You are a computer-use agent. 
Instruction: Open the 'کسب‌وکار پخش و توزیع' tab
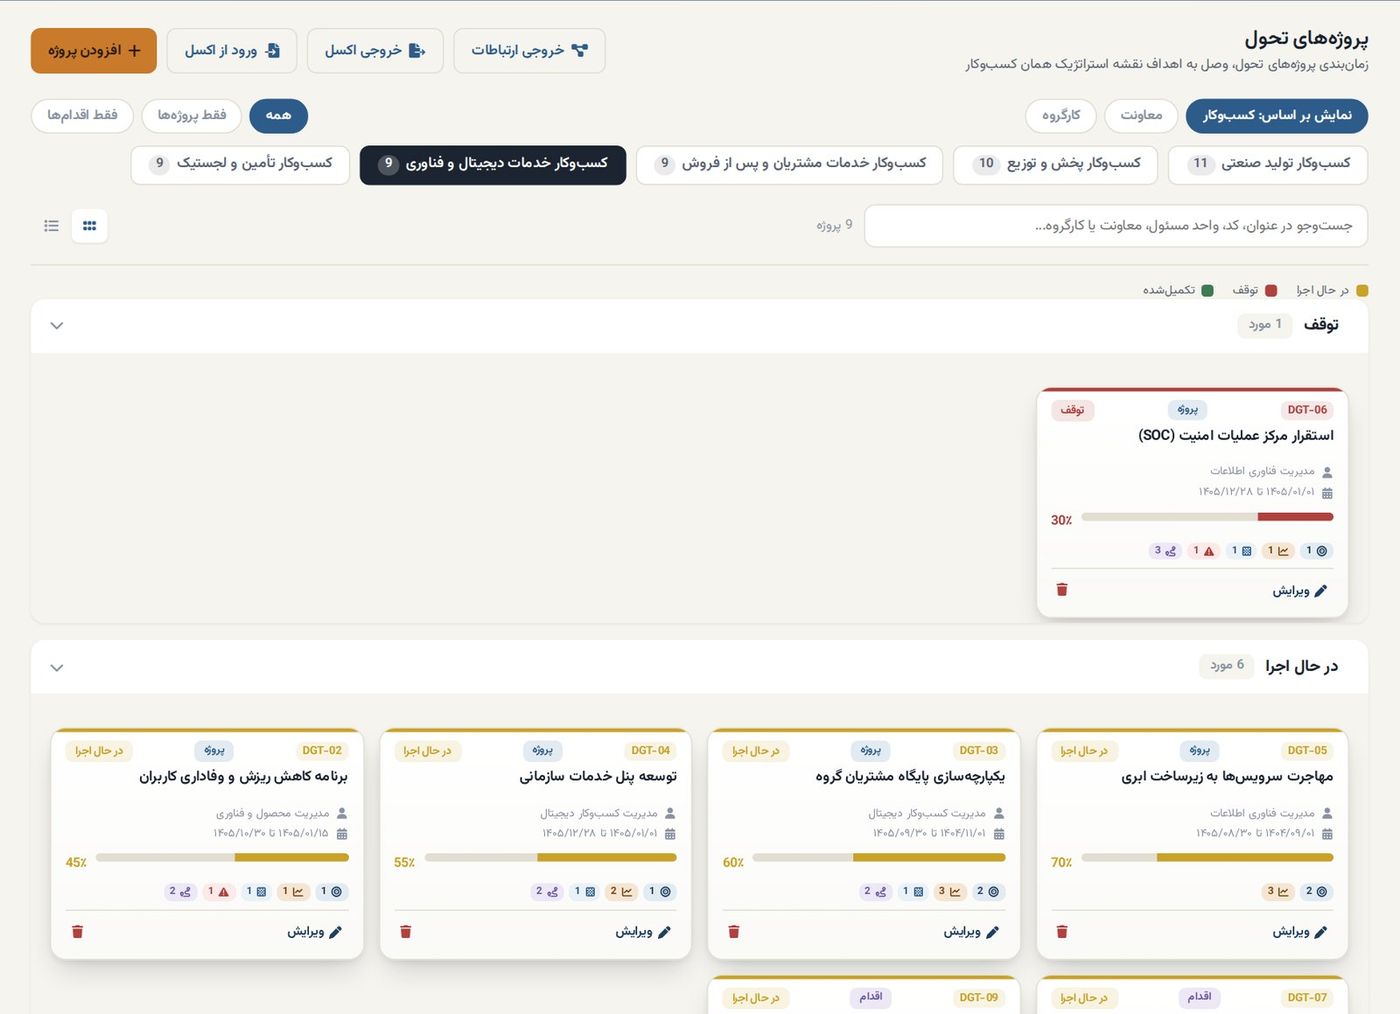1055,165
